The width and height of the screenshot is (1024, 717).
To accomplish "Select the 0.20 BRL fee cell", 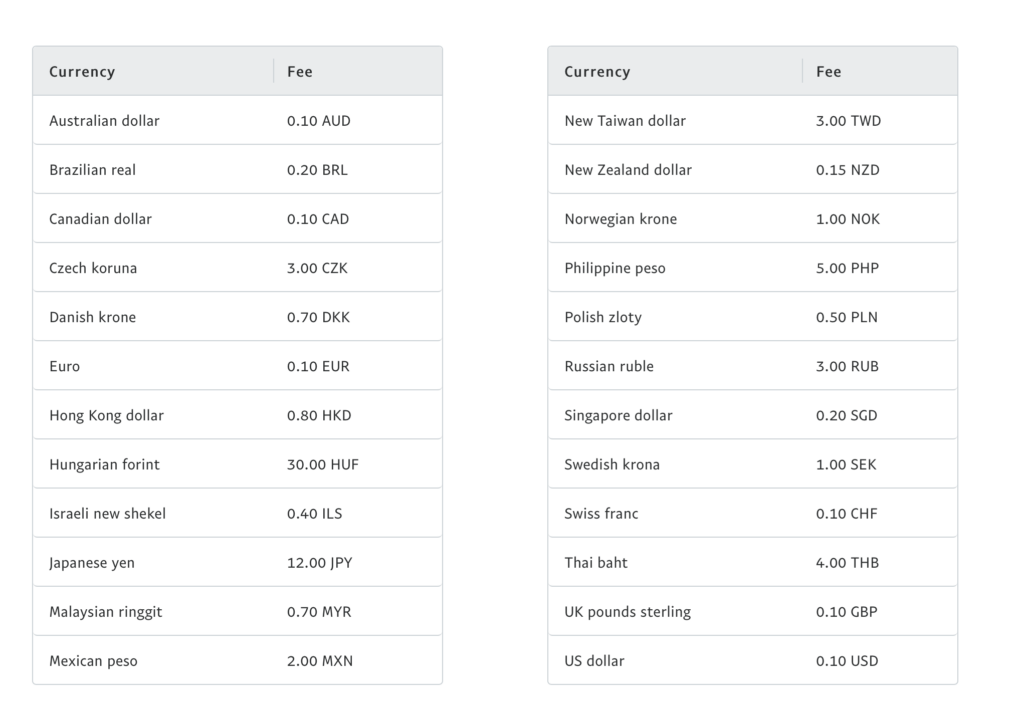I will (317, 170).
